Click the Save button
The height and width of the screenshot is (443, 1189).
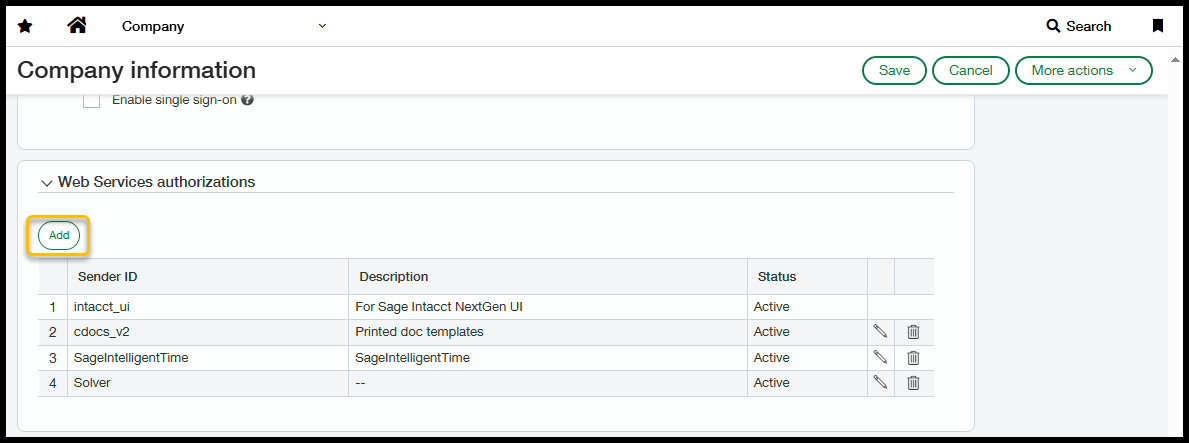(894, 70)
